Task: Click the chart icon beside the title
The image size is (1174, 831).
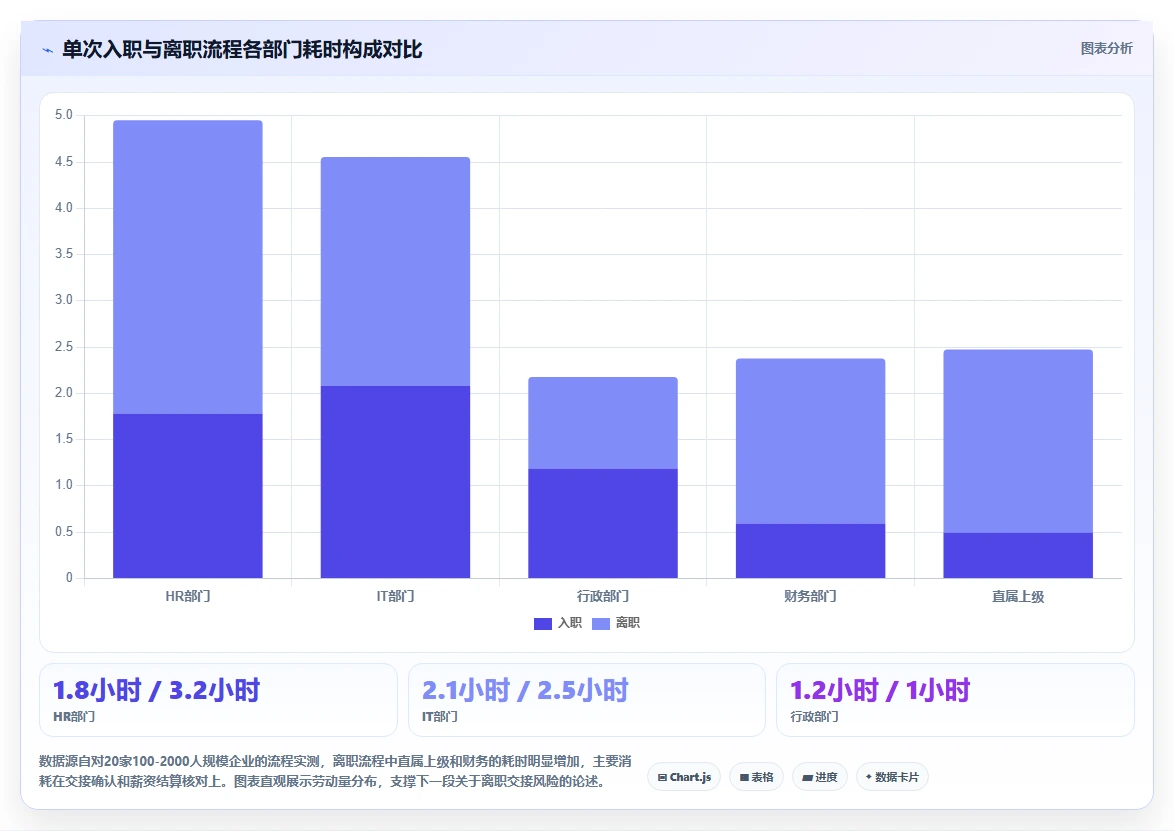Action: click(x=48, y=50)
